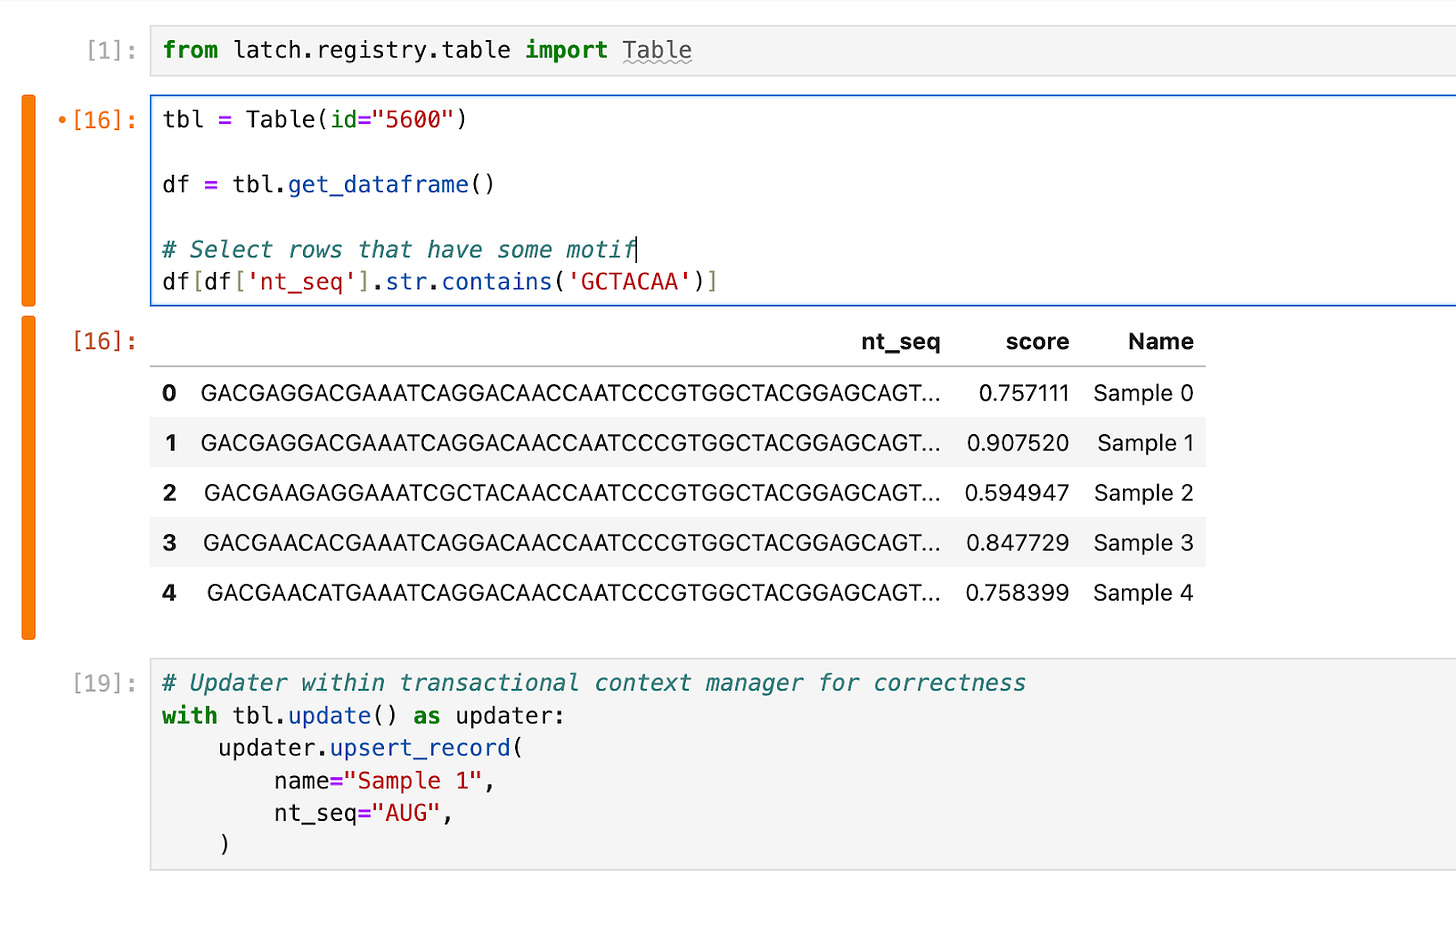The height and width of the screenshot is (950, 1456).
Task: Click the Name column header
Action: [x=1161, y=342]
